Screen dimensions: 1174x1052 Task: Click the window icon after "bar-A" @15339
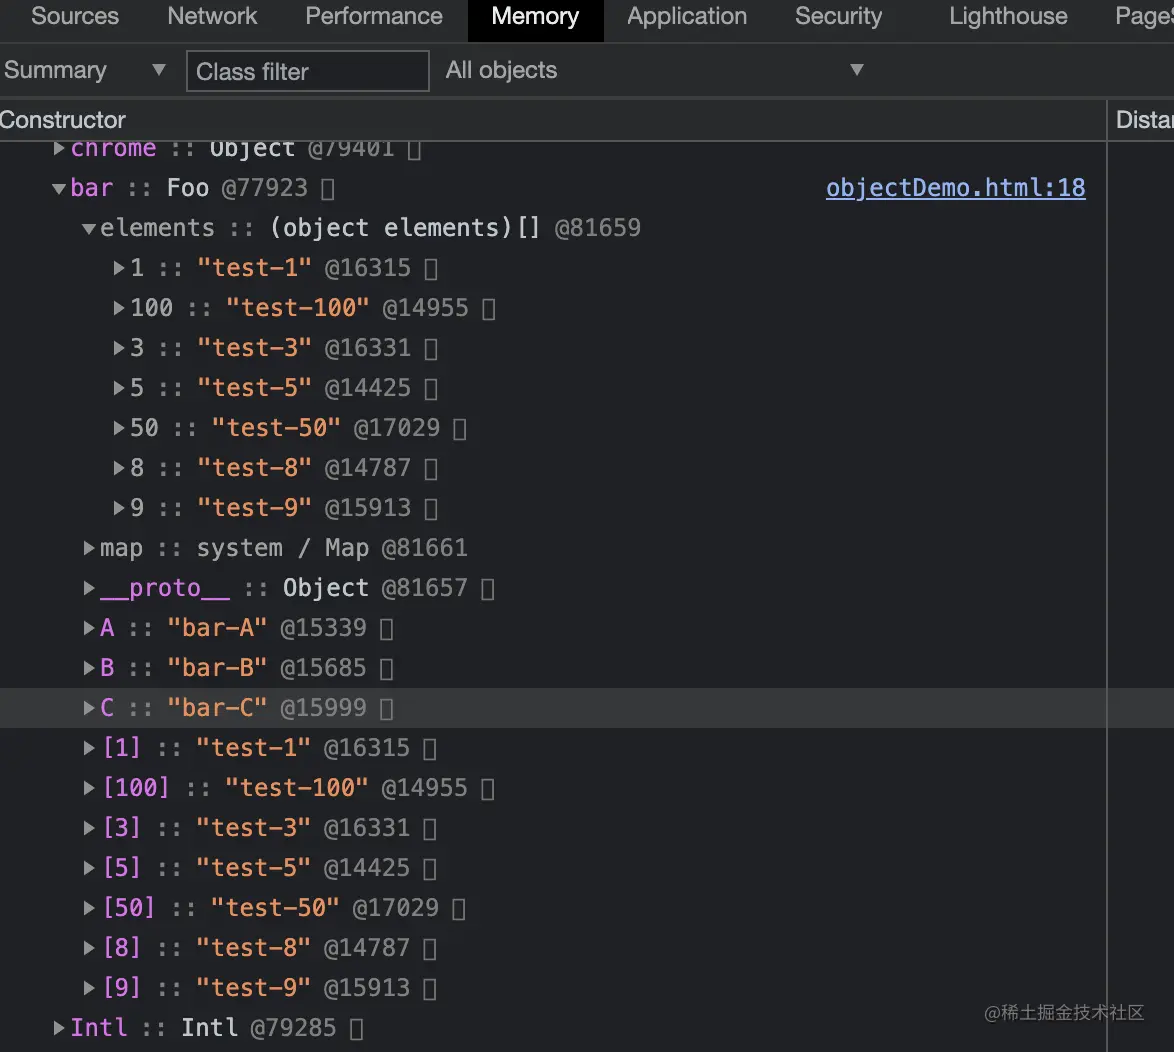386,629
